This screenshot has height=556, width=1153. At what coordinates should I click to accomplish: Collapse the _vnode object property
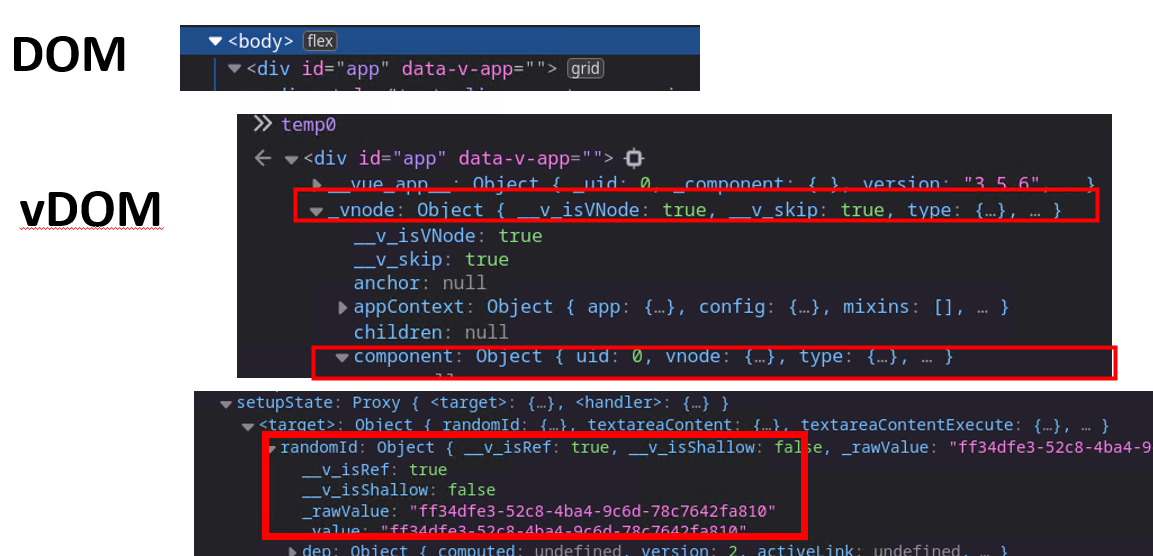click(x=316, y=211)
